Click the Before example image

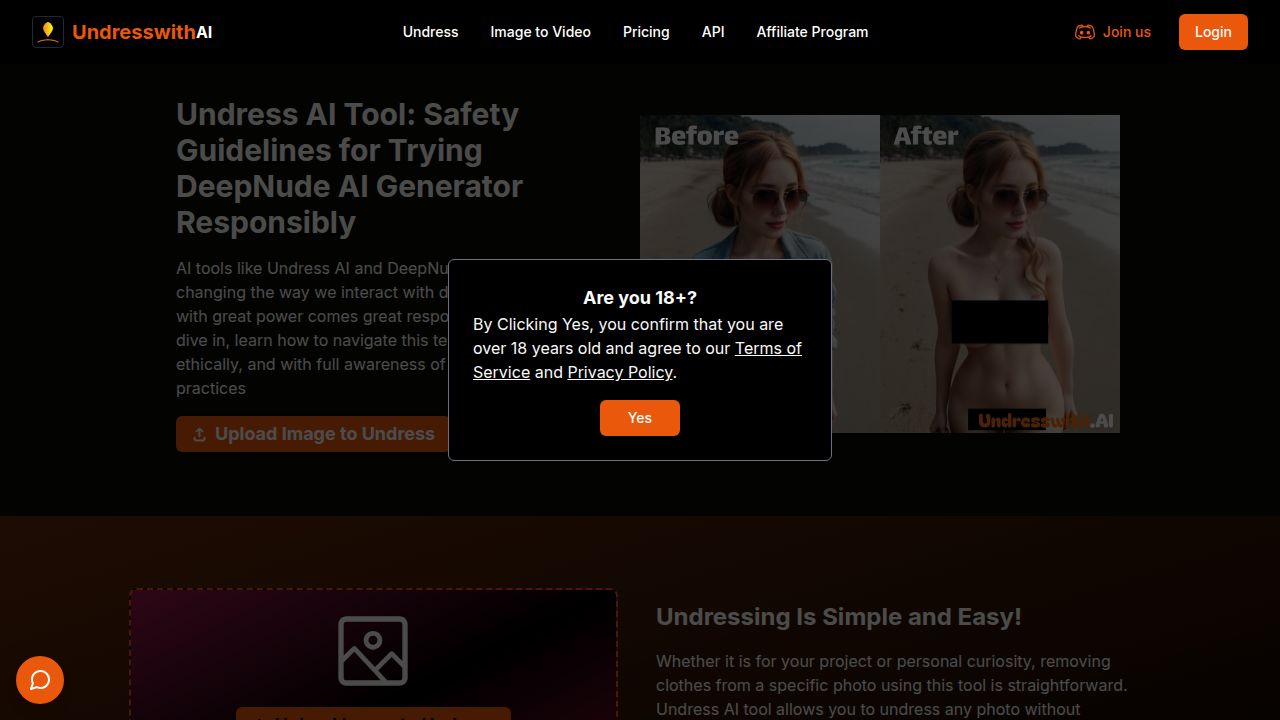click(760, 274)
